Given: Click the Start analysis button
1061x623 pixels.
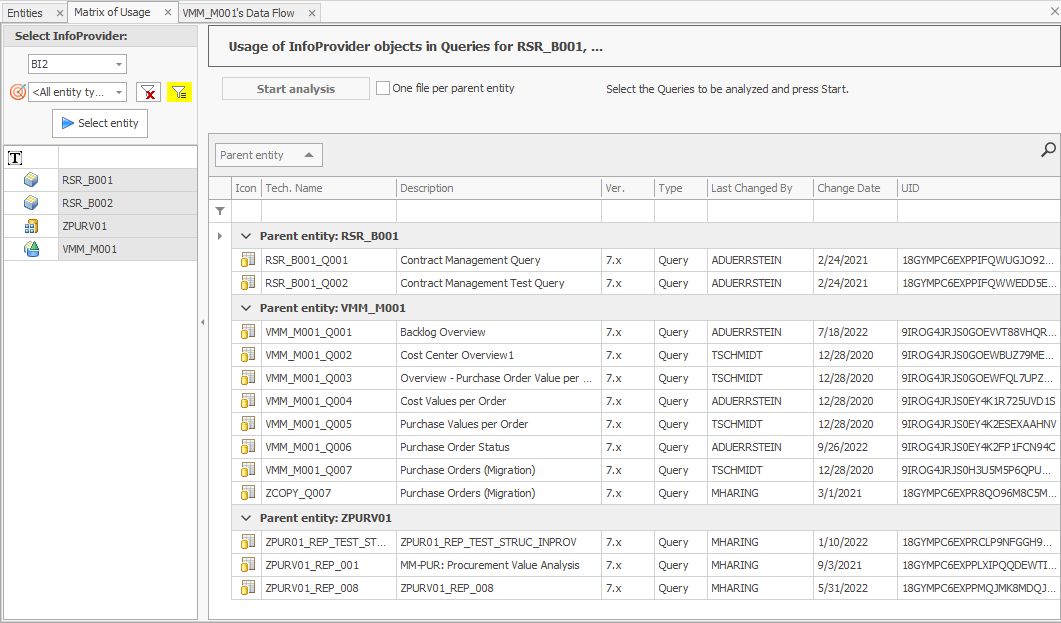Looking at the screenshot, I should click(295, 89).
